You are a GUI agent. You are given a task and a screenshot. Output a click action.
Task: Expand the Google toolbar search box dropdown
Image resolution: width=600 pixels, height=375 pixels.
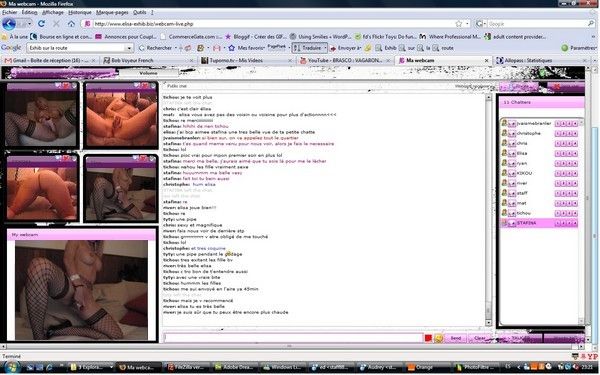(x=129, y=48)
